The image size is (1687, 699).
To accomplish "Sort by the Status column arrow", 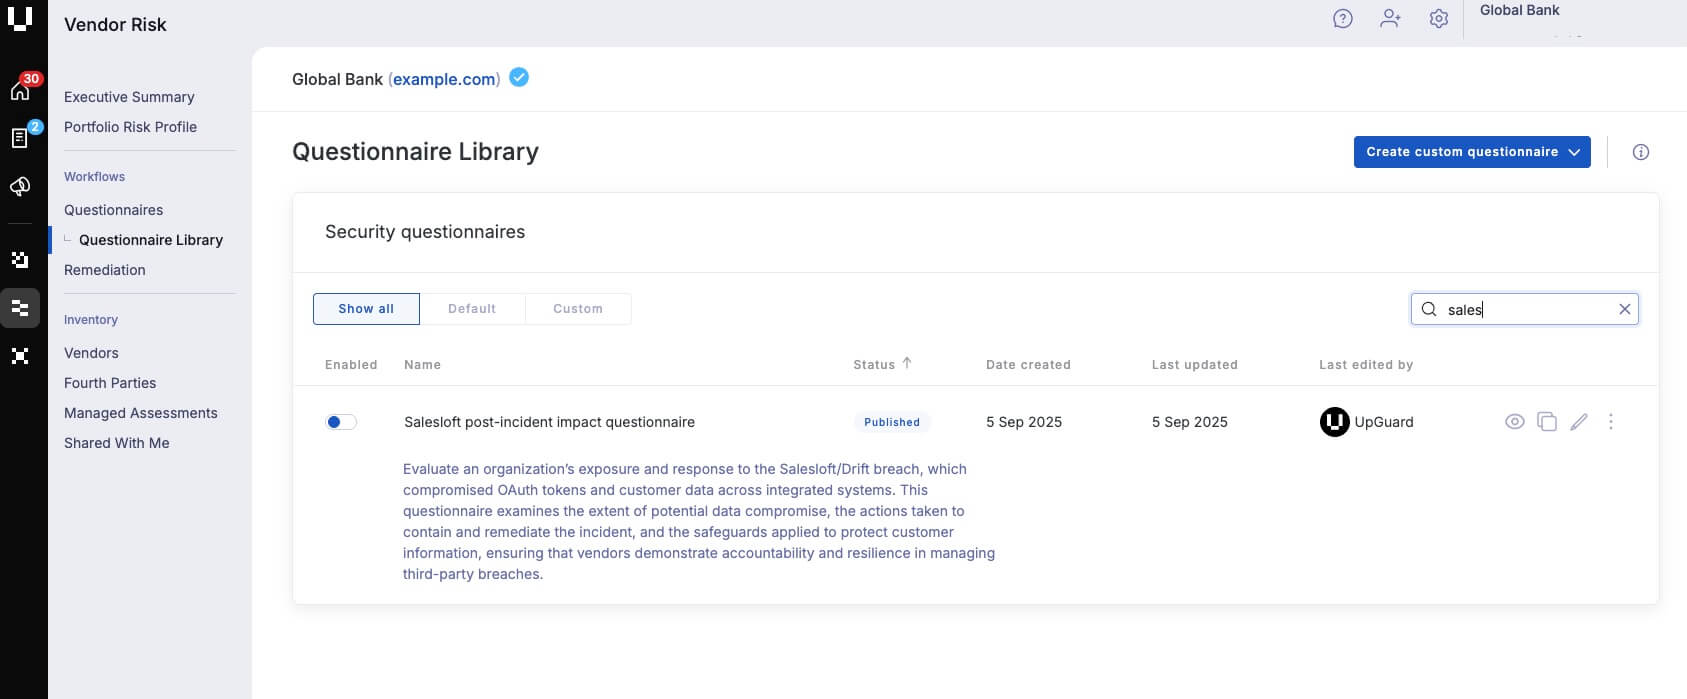I will [x=907, y=363].
